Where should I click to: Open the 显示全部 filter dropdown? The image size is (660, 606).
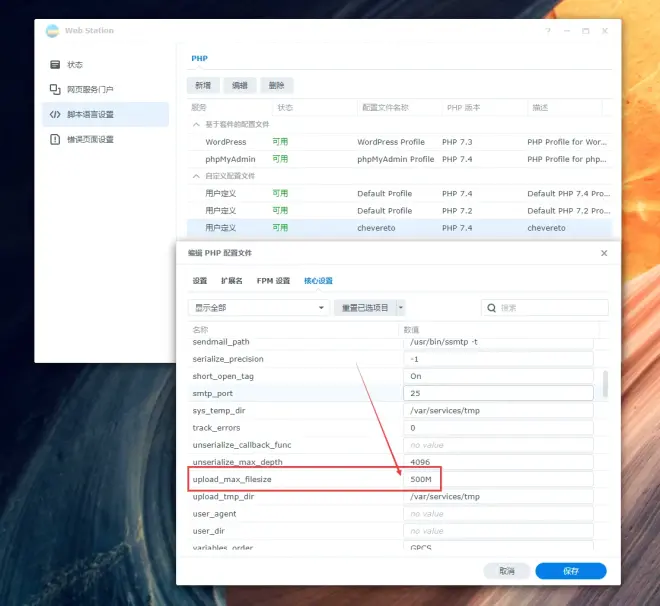coord(258,308)
